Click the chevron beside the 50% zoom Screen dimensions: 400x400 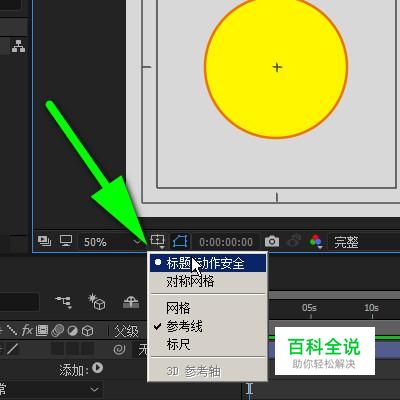pos(137,241)
